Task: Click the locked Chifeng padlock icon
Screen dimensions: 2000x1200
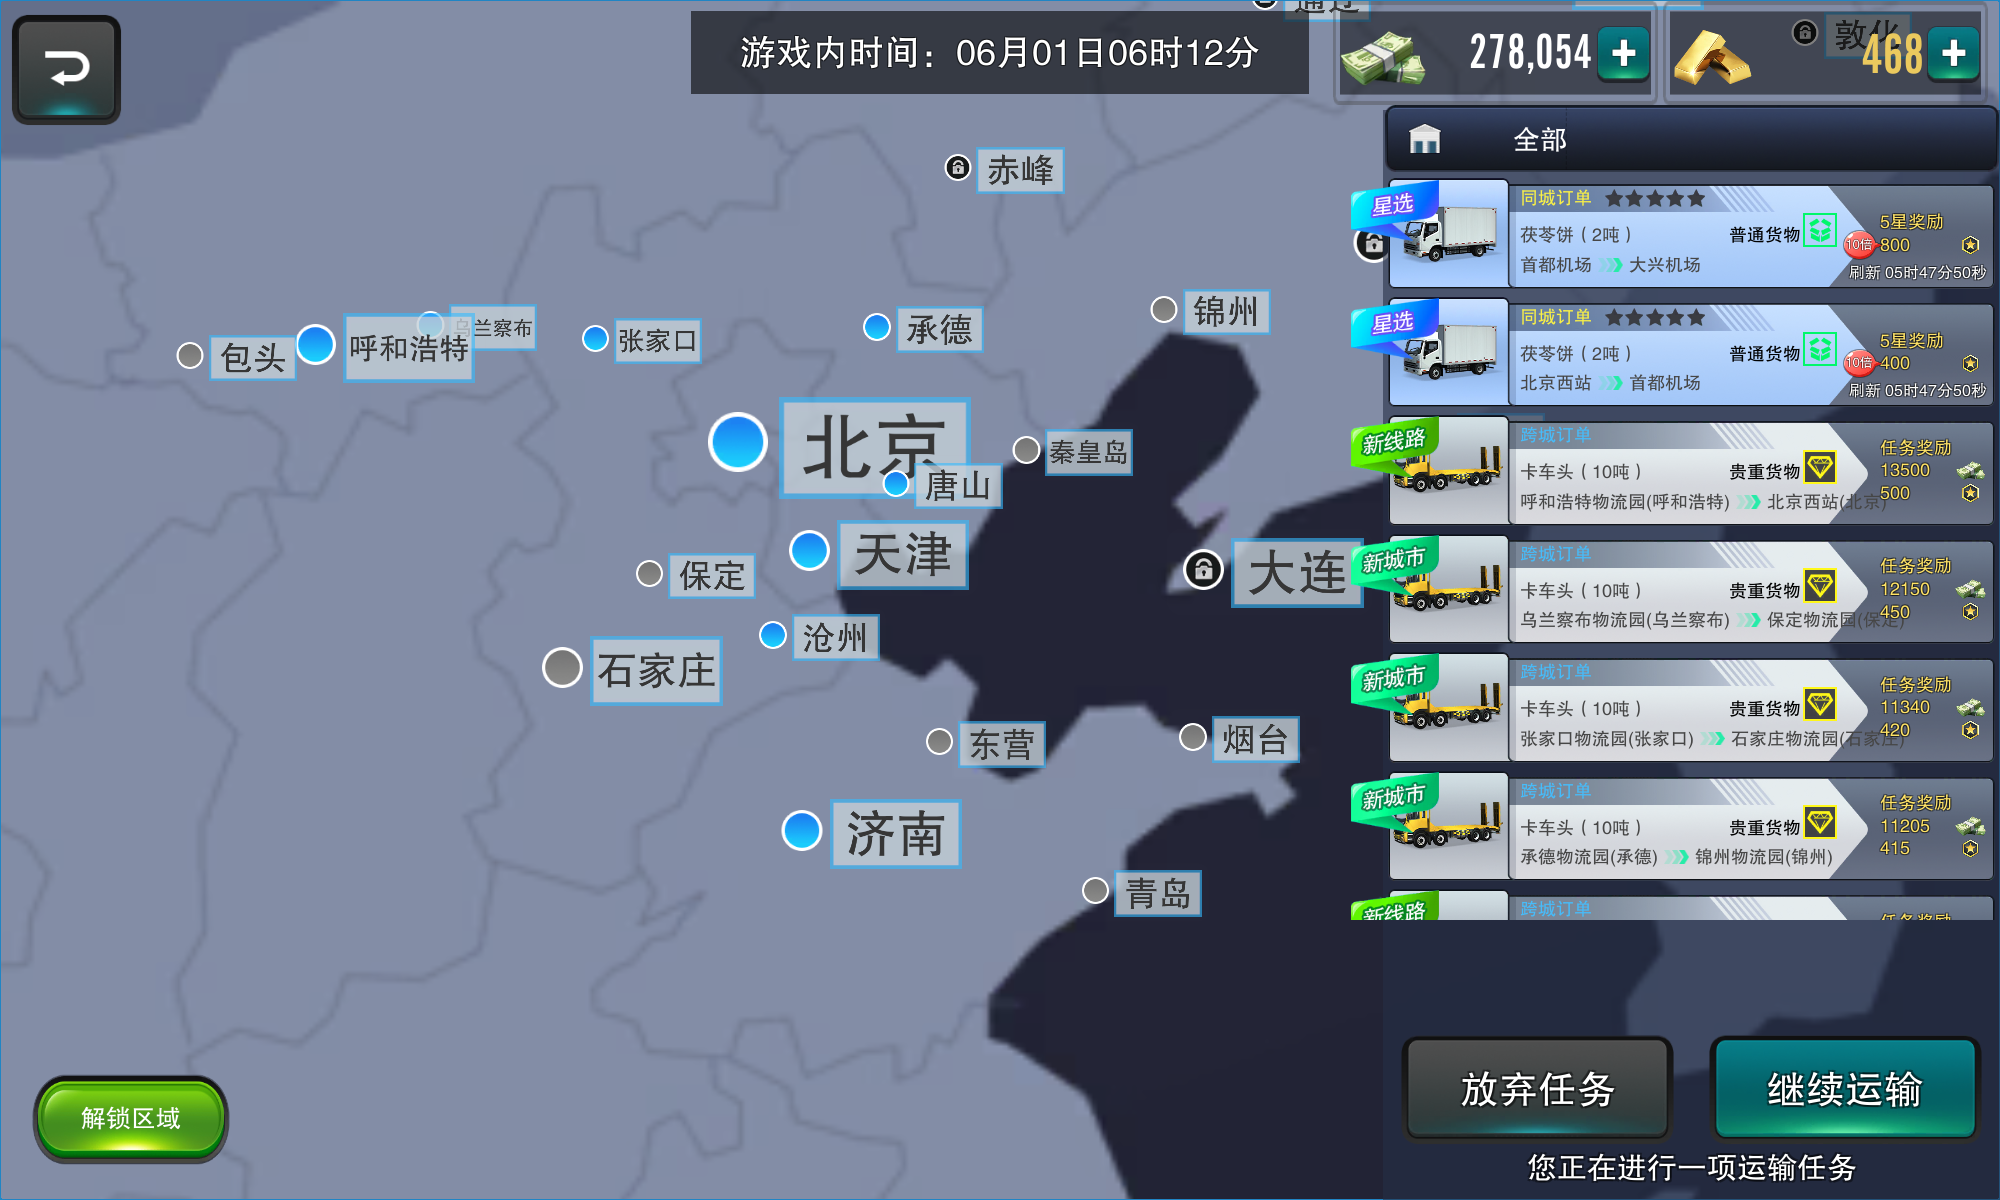Action: coord(957,167)
